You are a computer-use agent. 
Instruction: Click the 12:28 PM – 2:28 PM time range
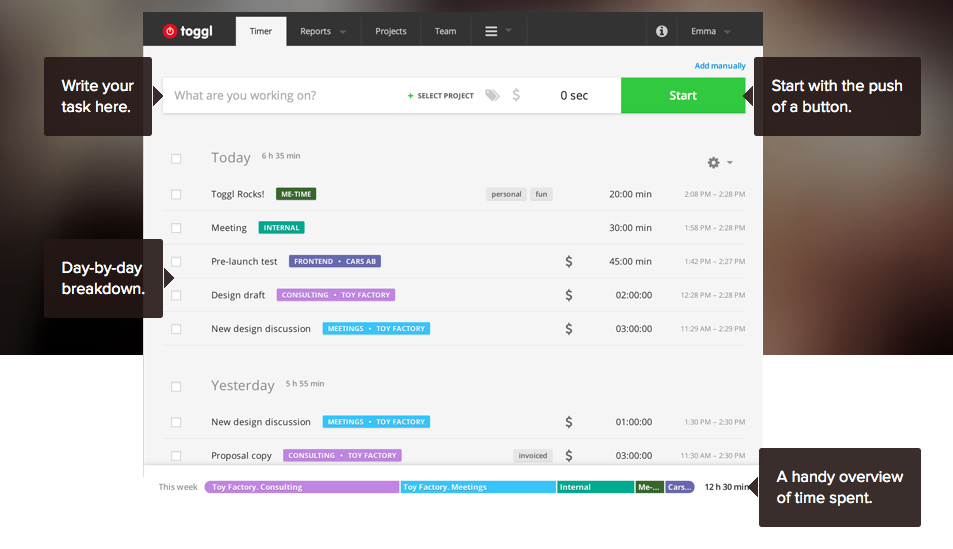point(713,295)
